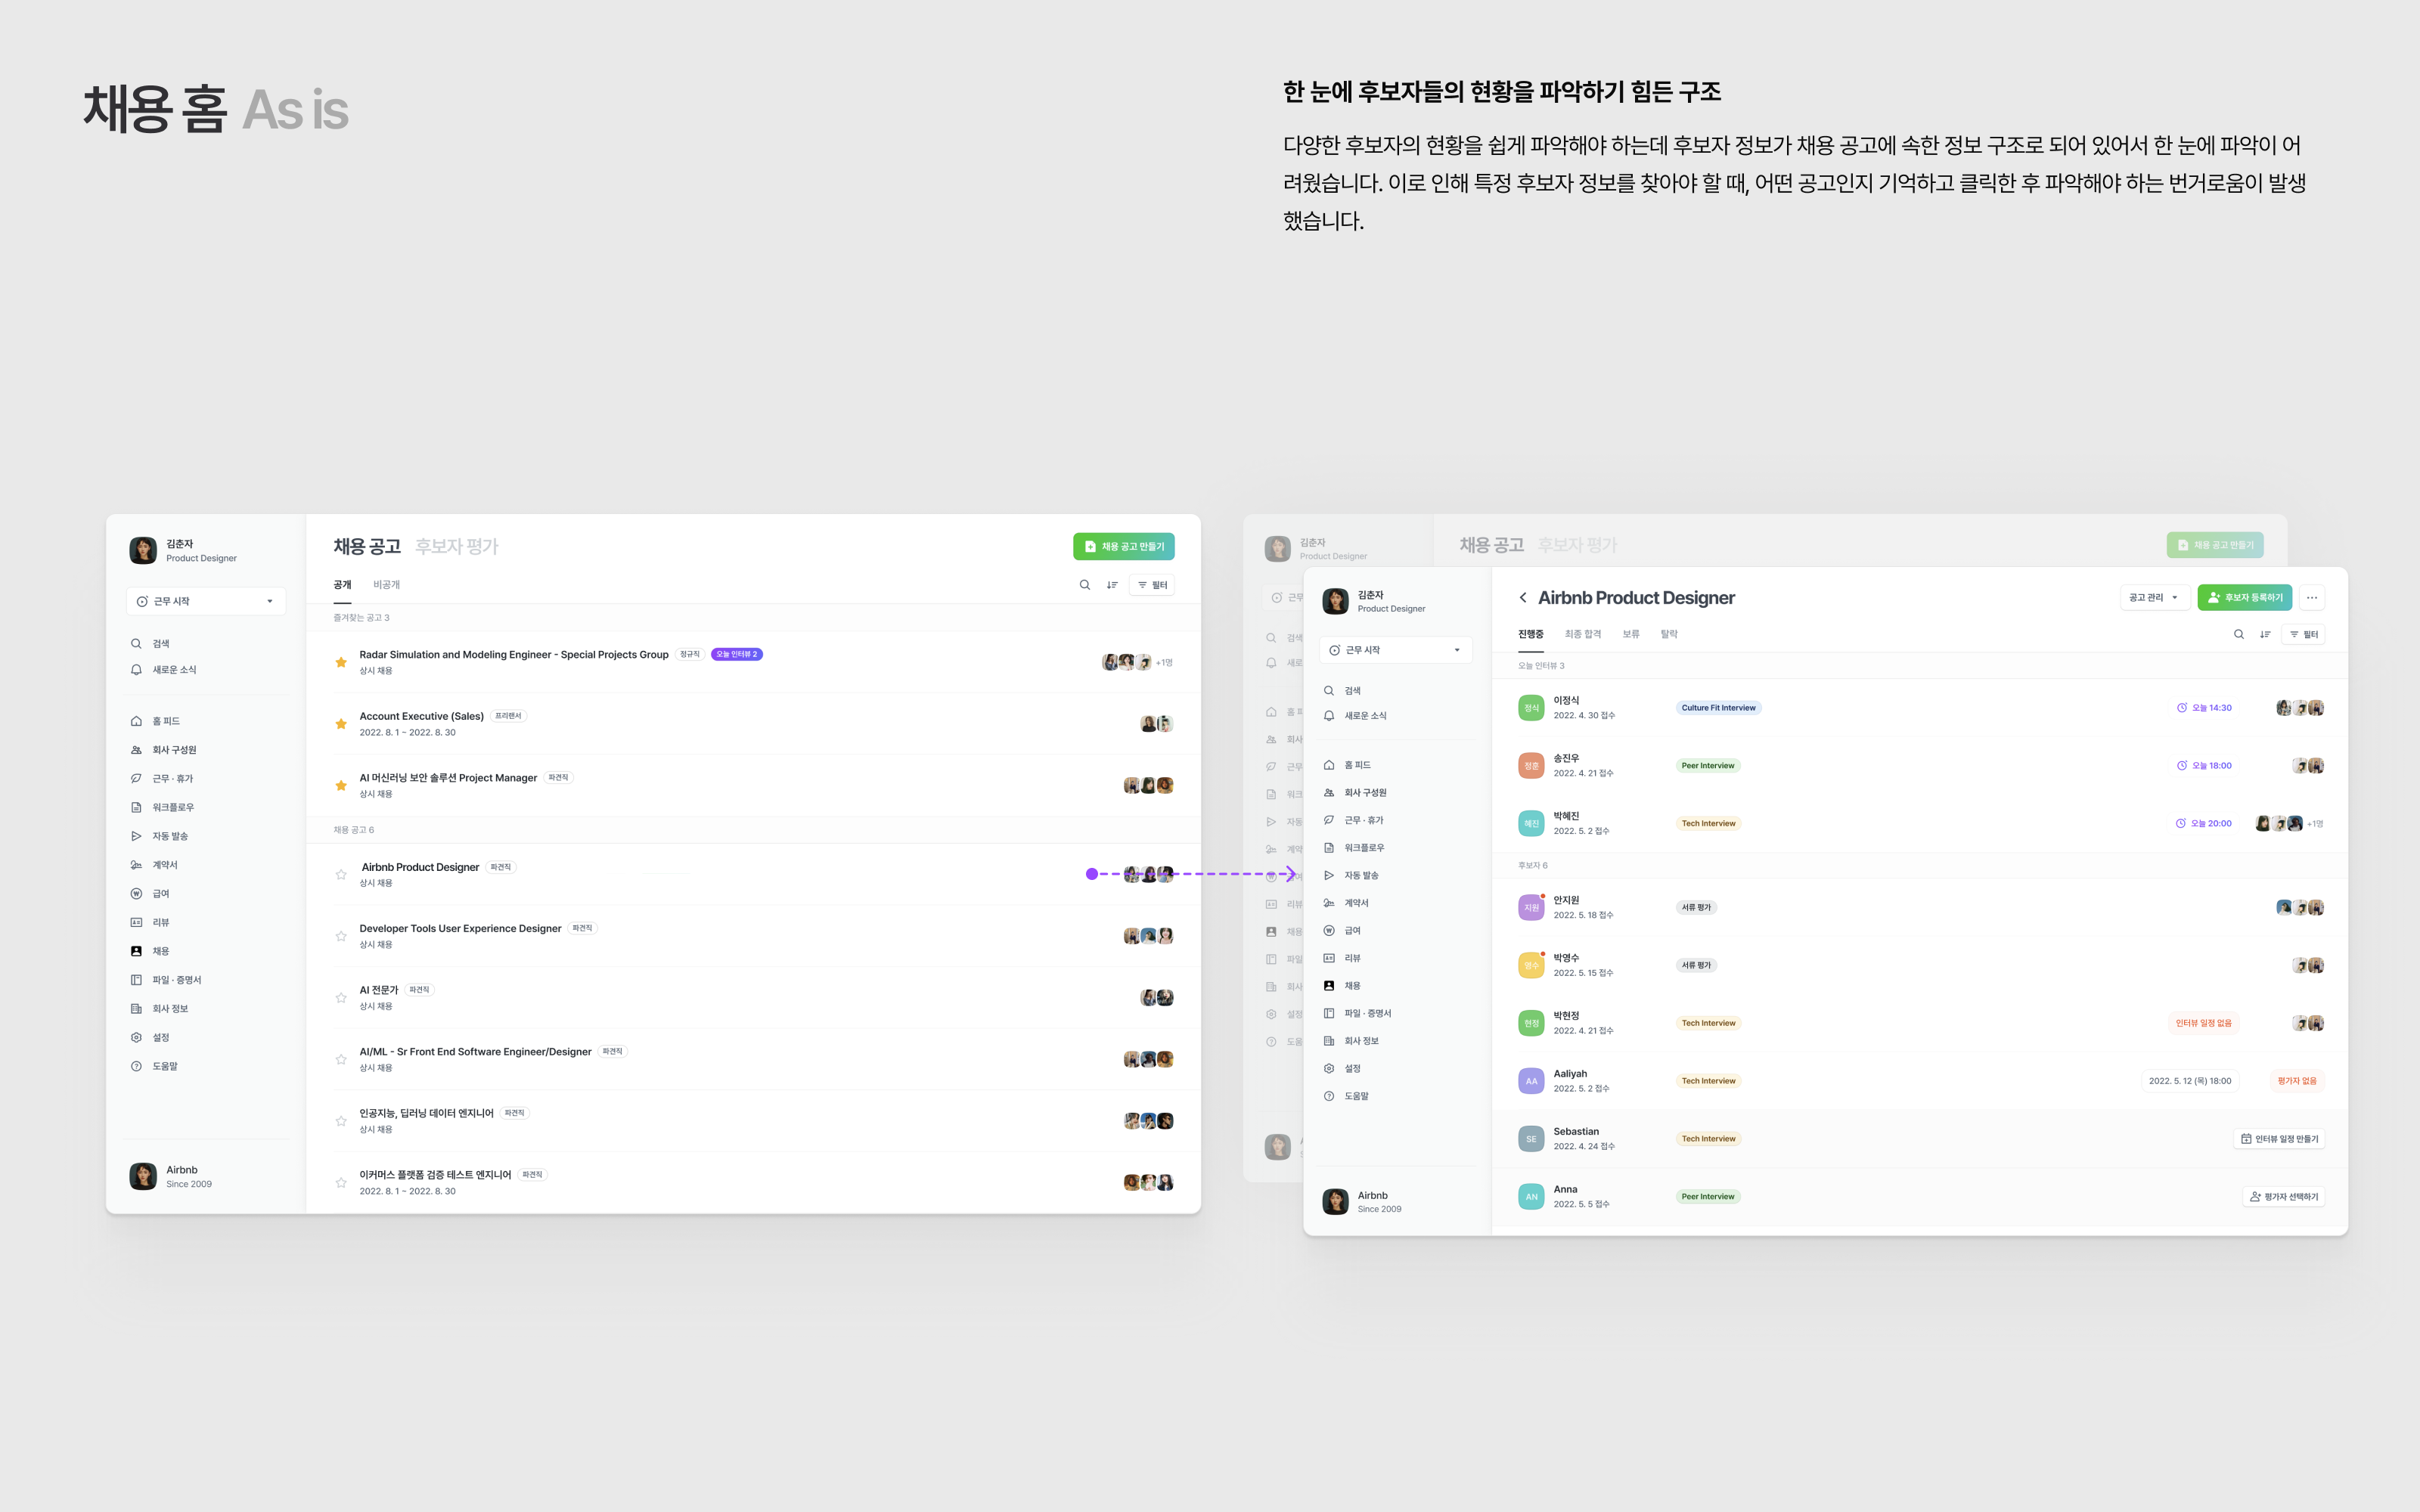The image size is (2420, 1512).
Task: Click 평가자 선택하기 button for Anna
Action: point(2282,1197)
